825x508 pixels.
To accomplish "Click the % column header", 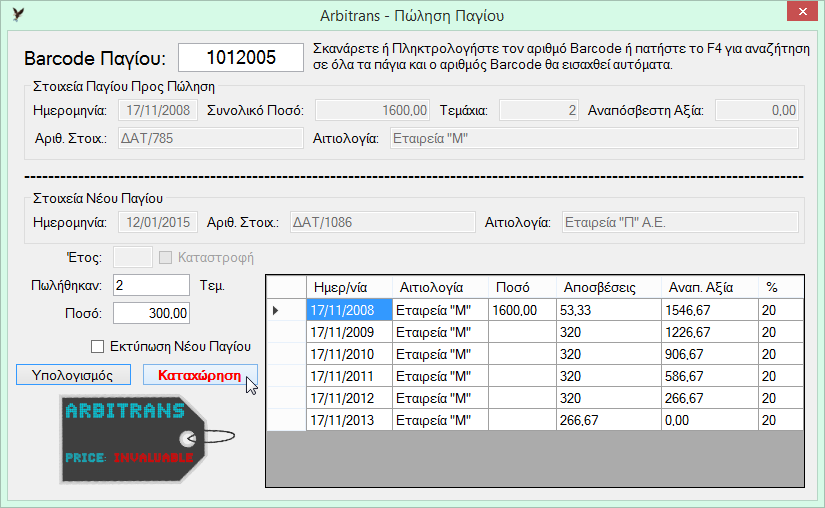I will click(x=781, y=288).
